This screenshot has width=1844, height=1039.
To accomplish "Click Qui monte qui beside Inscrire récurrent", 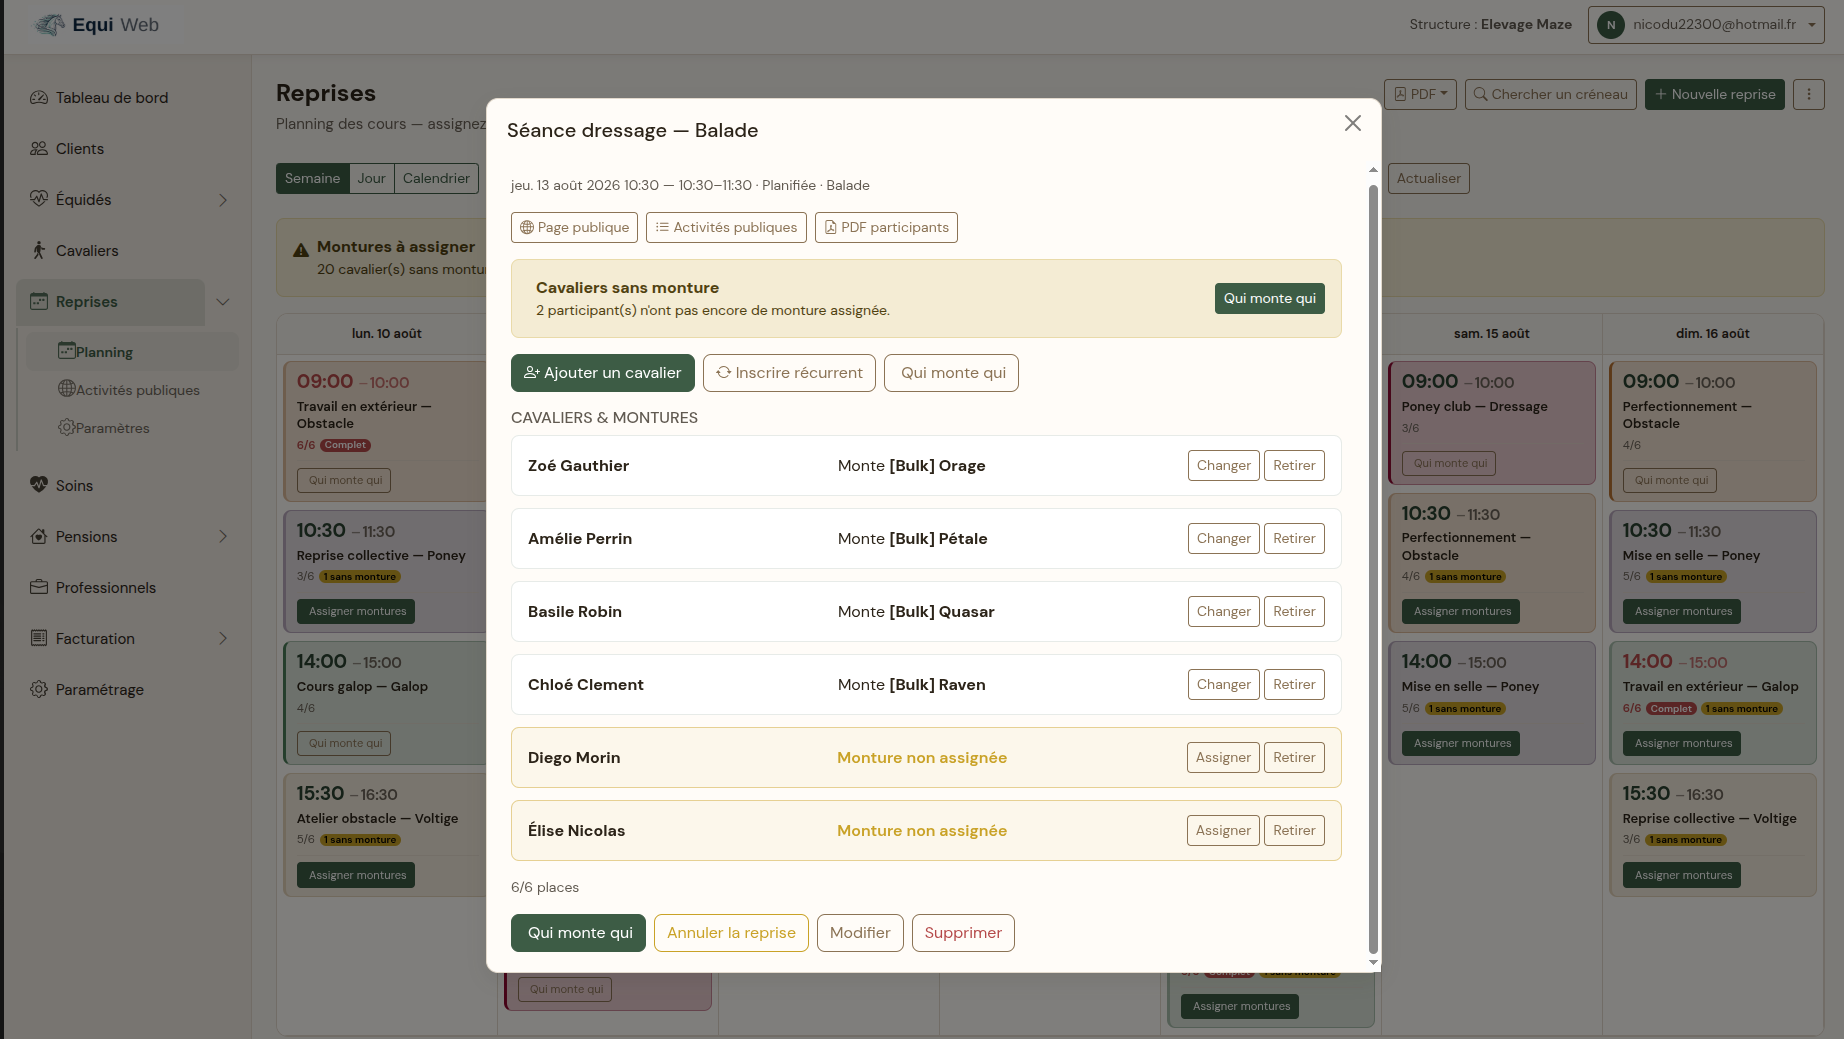I will [951, 373].
